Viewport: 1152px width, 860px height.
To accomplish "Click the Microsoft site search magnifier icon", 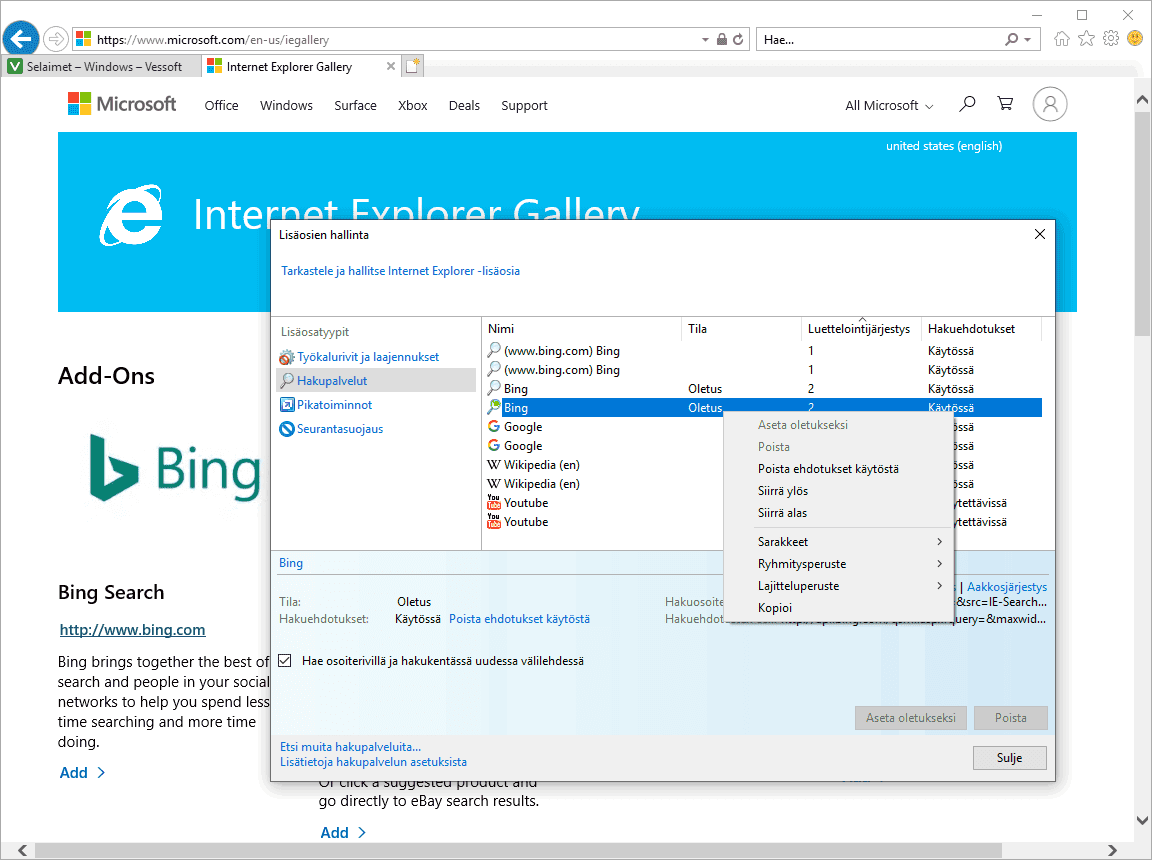I will [967, 104].
